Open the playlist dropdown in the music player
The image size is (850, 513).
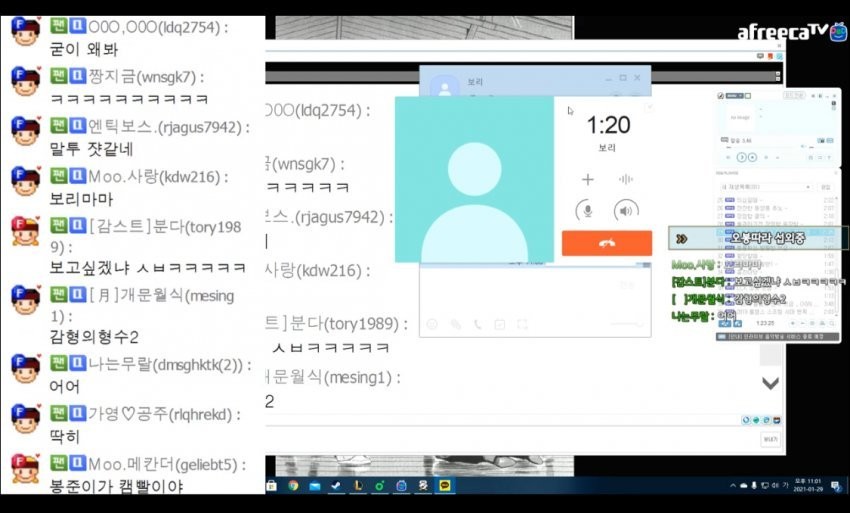765,187
